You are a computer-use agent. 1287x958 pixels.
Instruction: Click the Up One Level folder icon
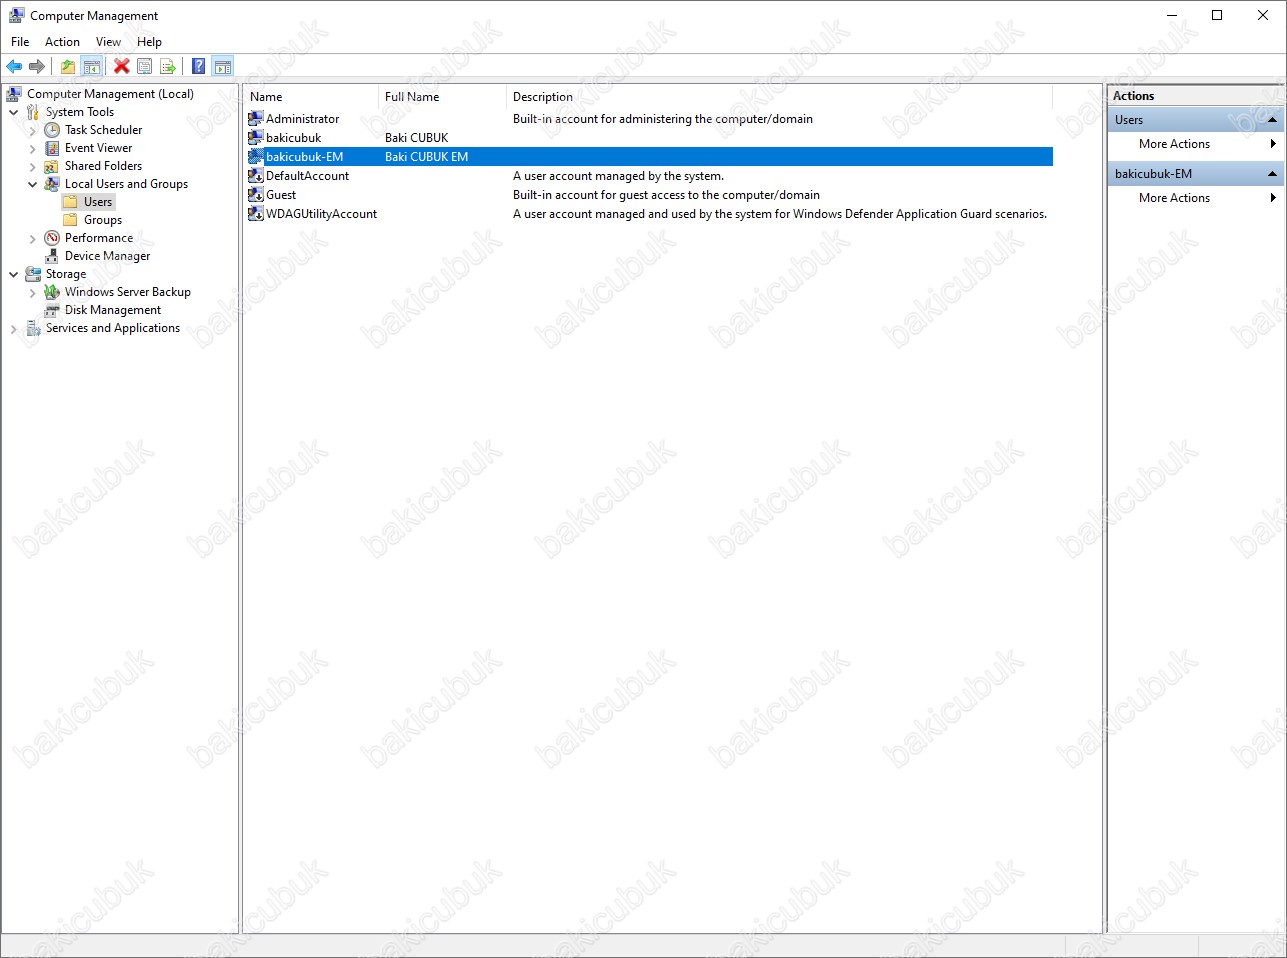coord(67,67)
